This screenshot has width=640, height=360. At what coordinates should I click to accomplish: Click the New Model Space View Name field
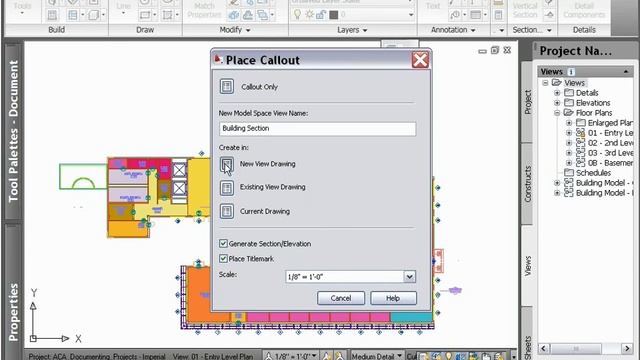click(317, 129)
